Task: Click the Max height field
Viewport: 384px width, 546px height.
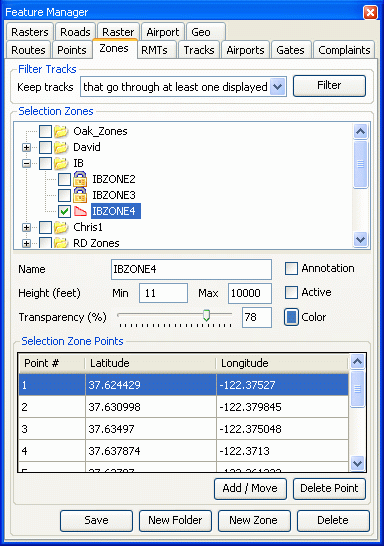Action: 250,293
